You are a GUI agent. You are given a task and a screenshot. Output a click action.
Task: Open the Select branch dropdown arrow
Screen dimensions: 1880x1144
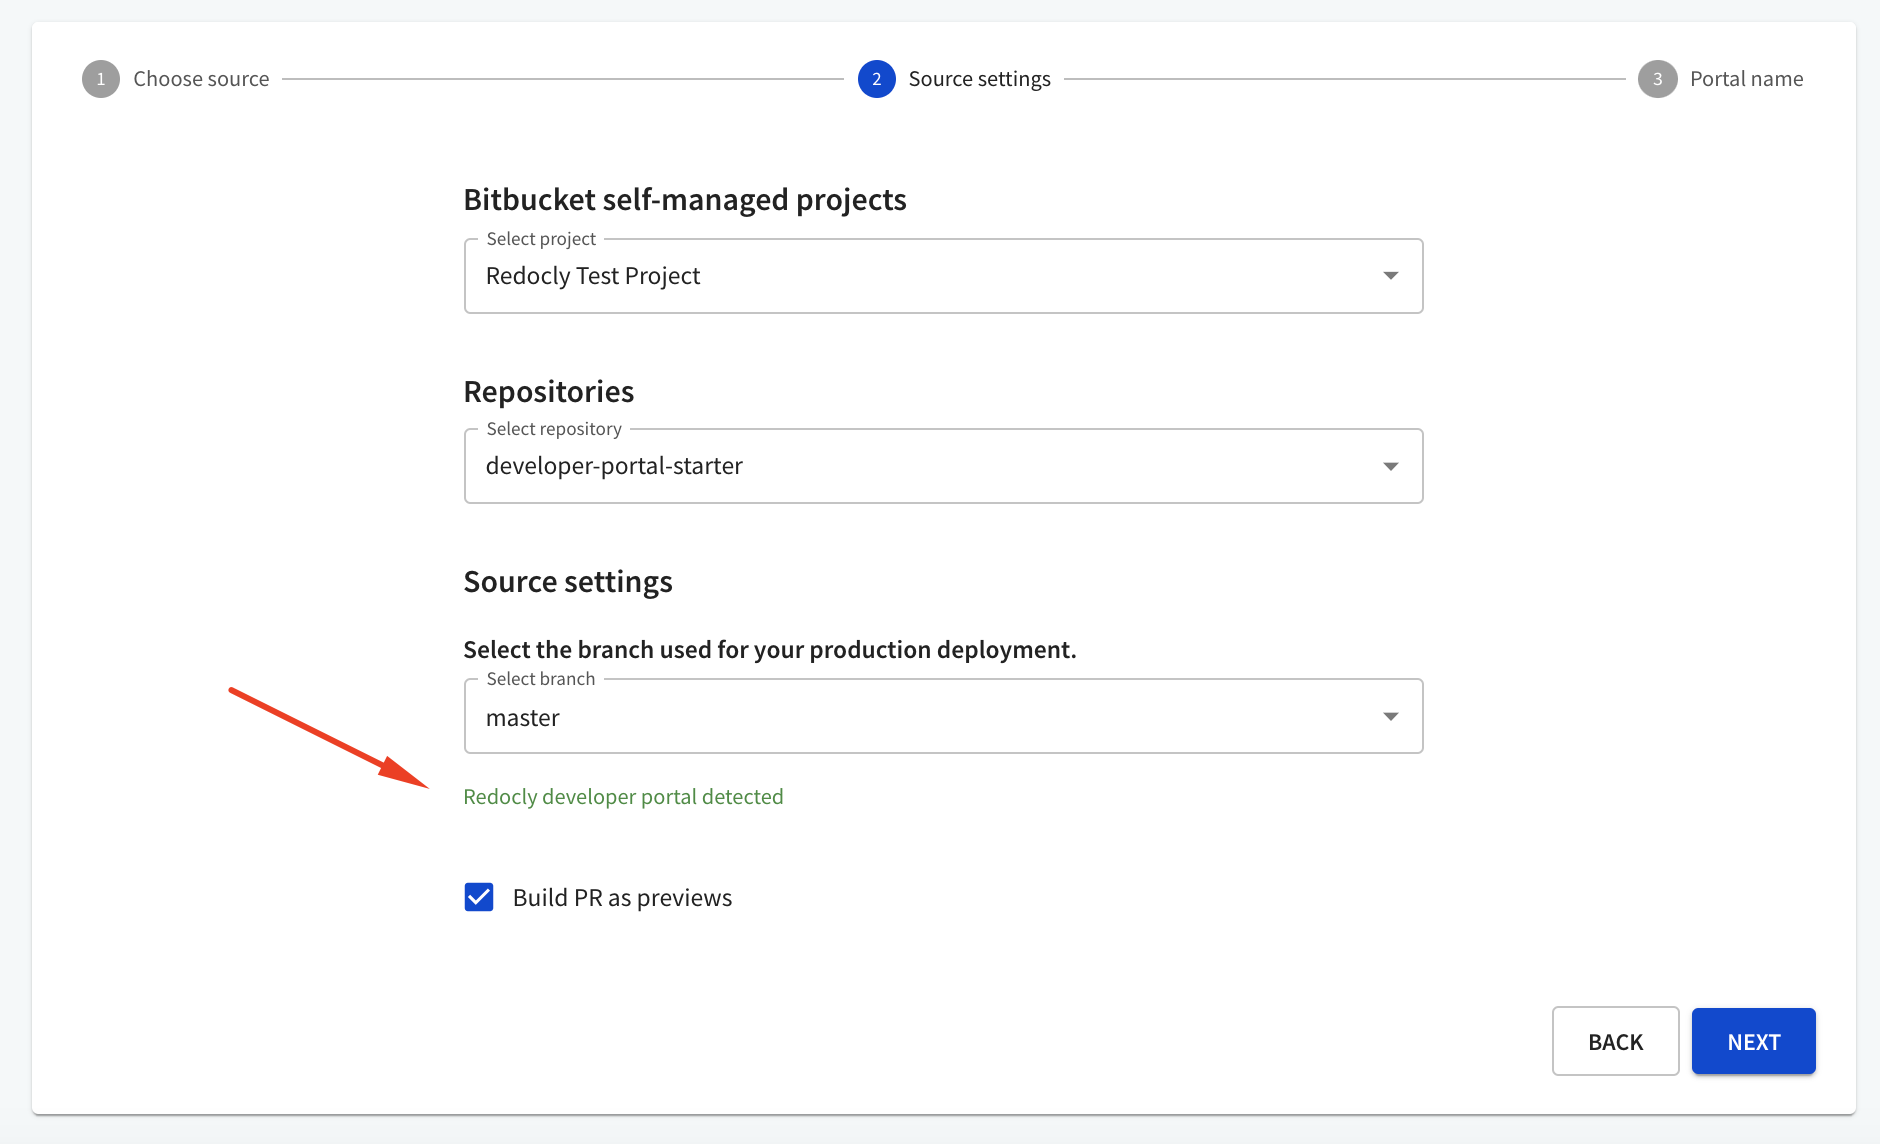click(1390, 716)
